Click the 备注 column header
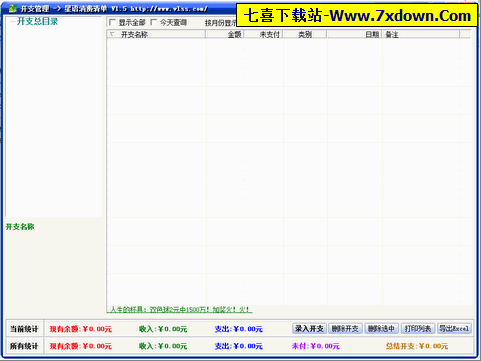This screenshot has width=481, height=361. tap(421, 34)
